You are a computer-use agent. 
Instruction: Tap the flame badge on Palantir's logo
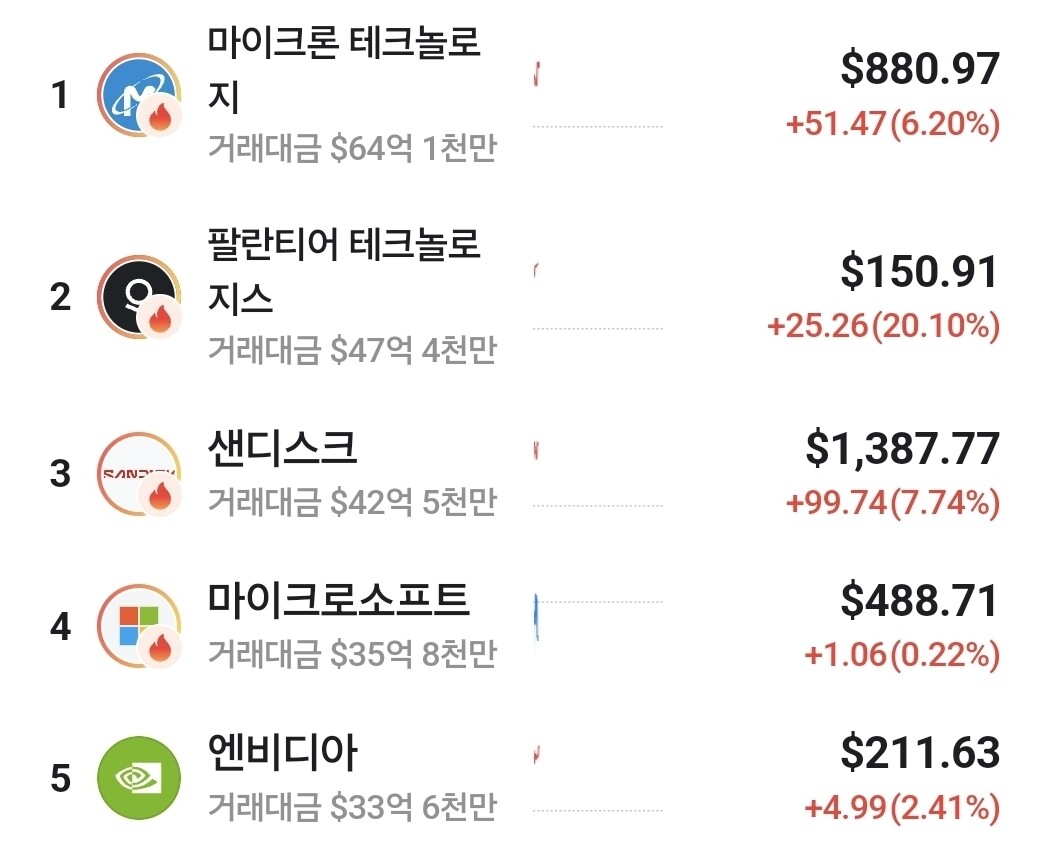pos(160,318)
